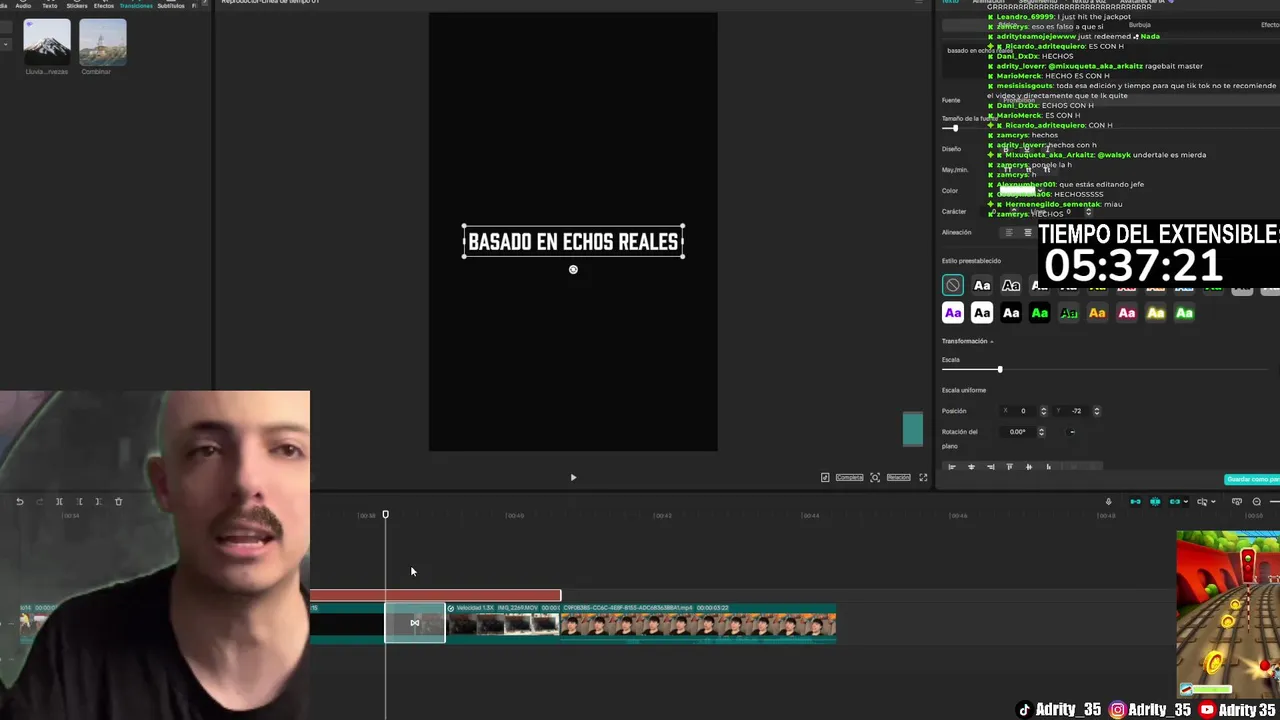Viewport: 1280px width, 720px height.
Task: Open the Stickers tab
Action: click(x=77, y=5)
